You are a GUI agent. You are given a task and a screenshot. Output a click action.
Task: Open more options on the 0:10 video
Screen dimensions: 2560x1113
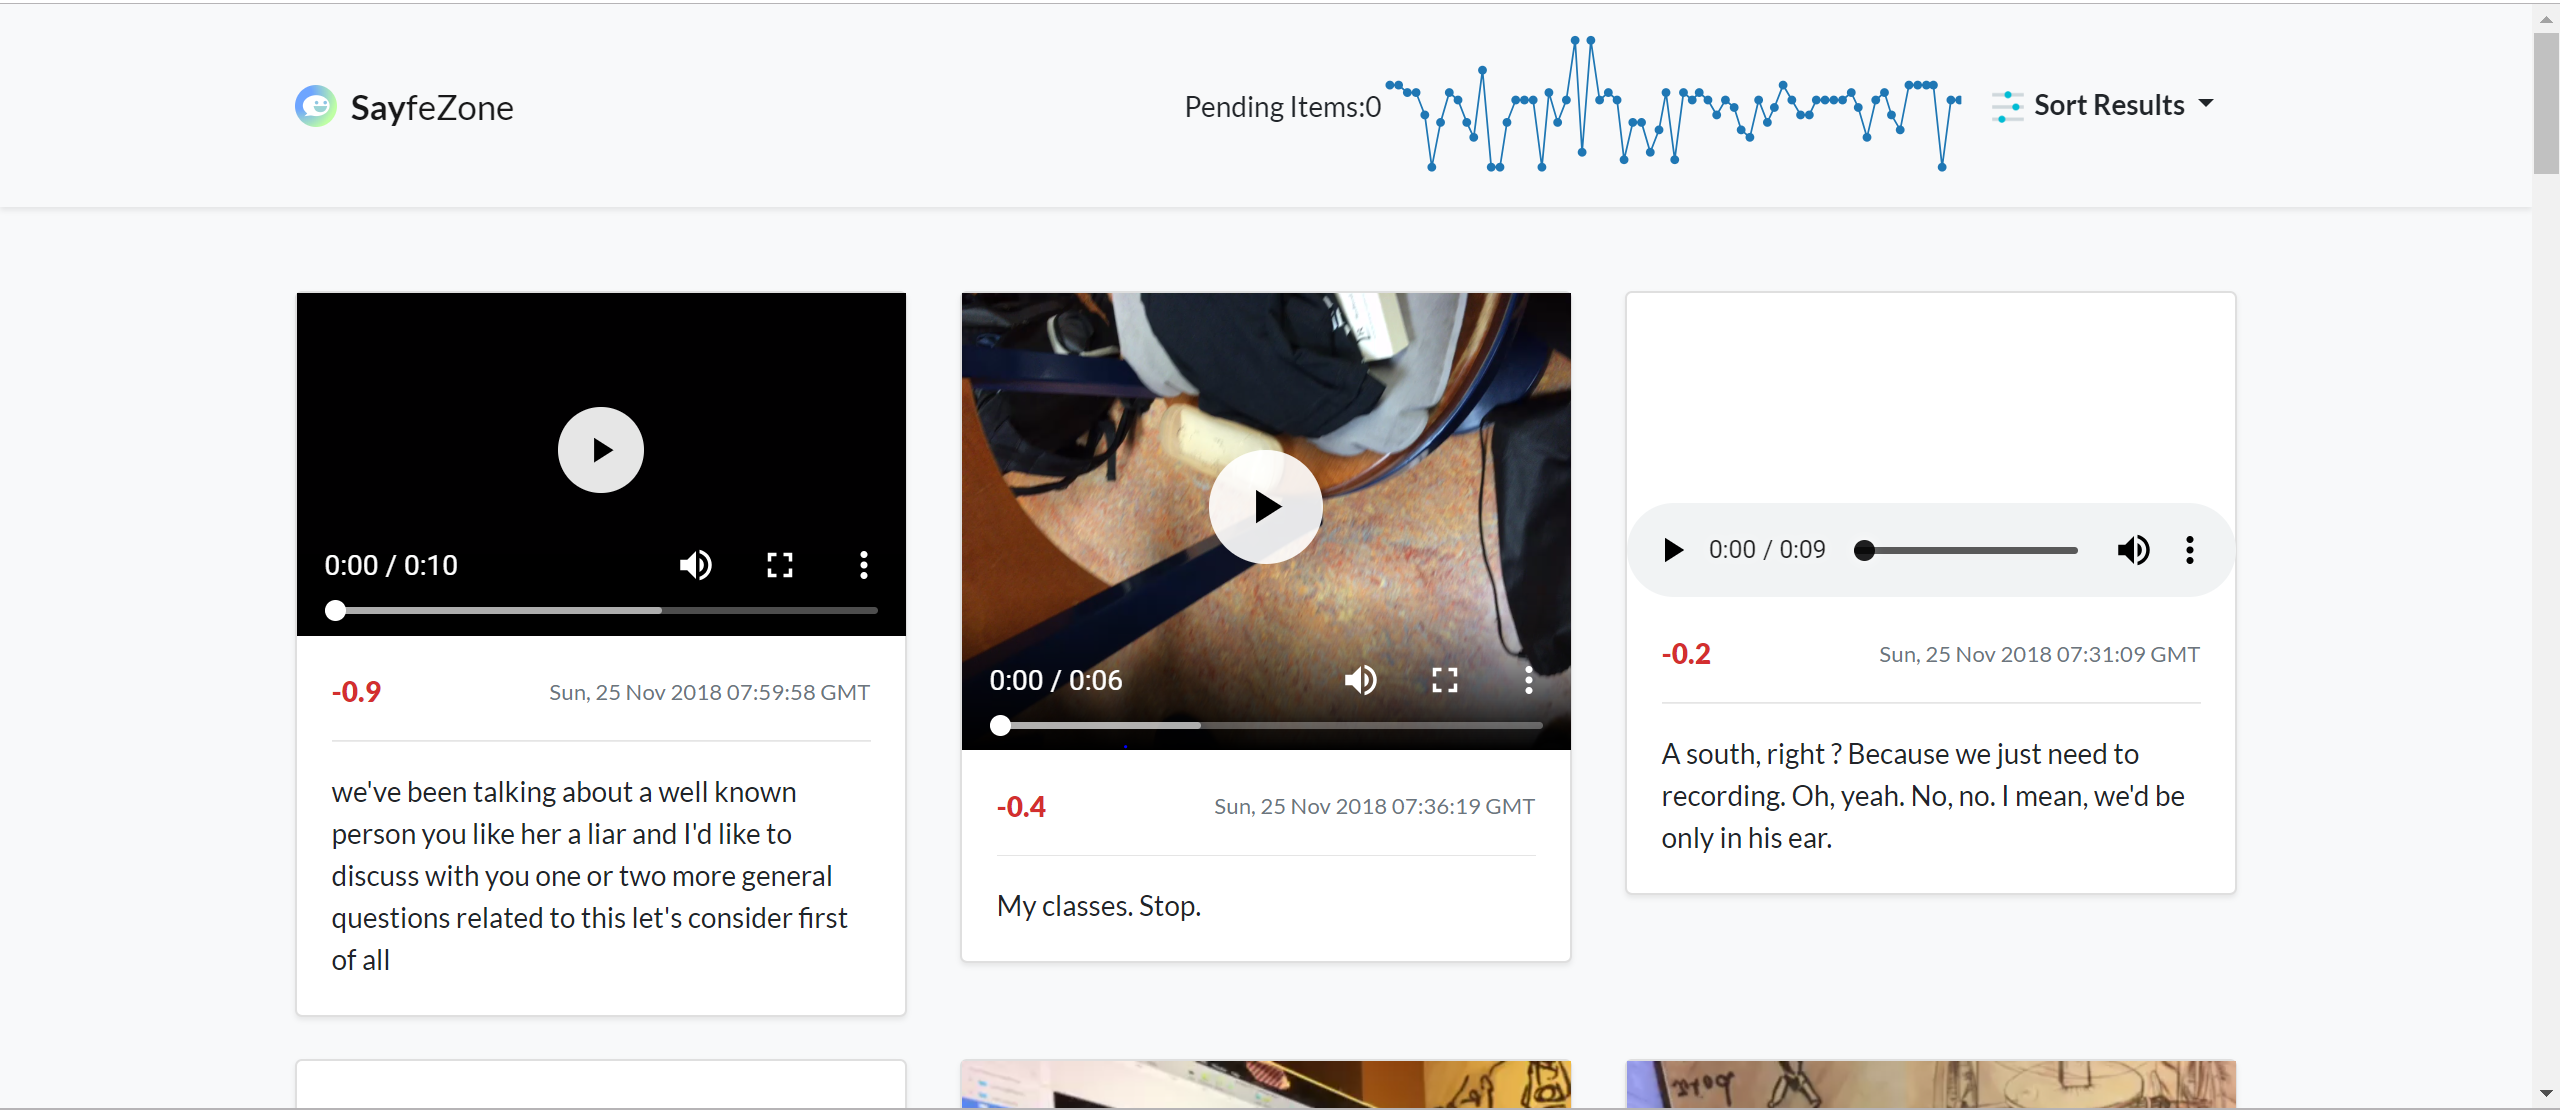864,565
